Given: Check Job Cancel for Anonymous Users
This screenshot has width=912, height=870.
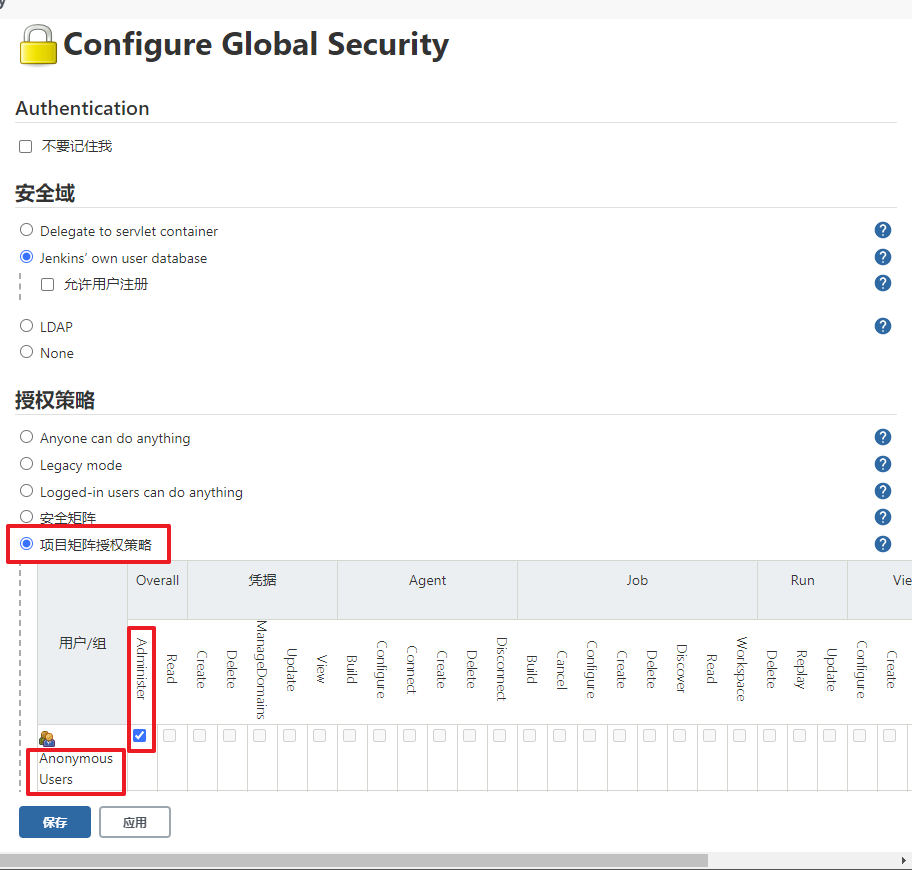Looking at the screenshot, I should click(x=560, y=736).
